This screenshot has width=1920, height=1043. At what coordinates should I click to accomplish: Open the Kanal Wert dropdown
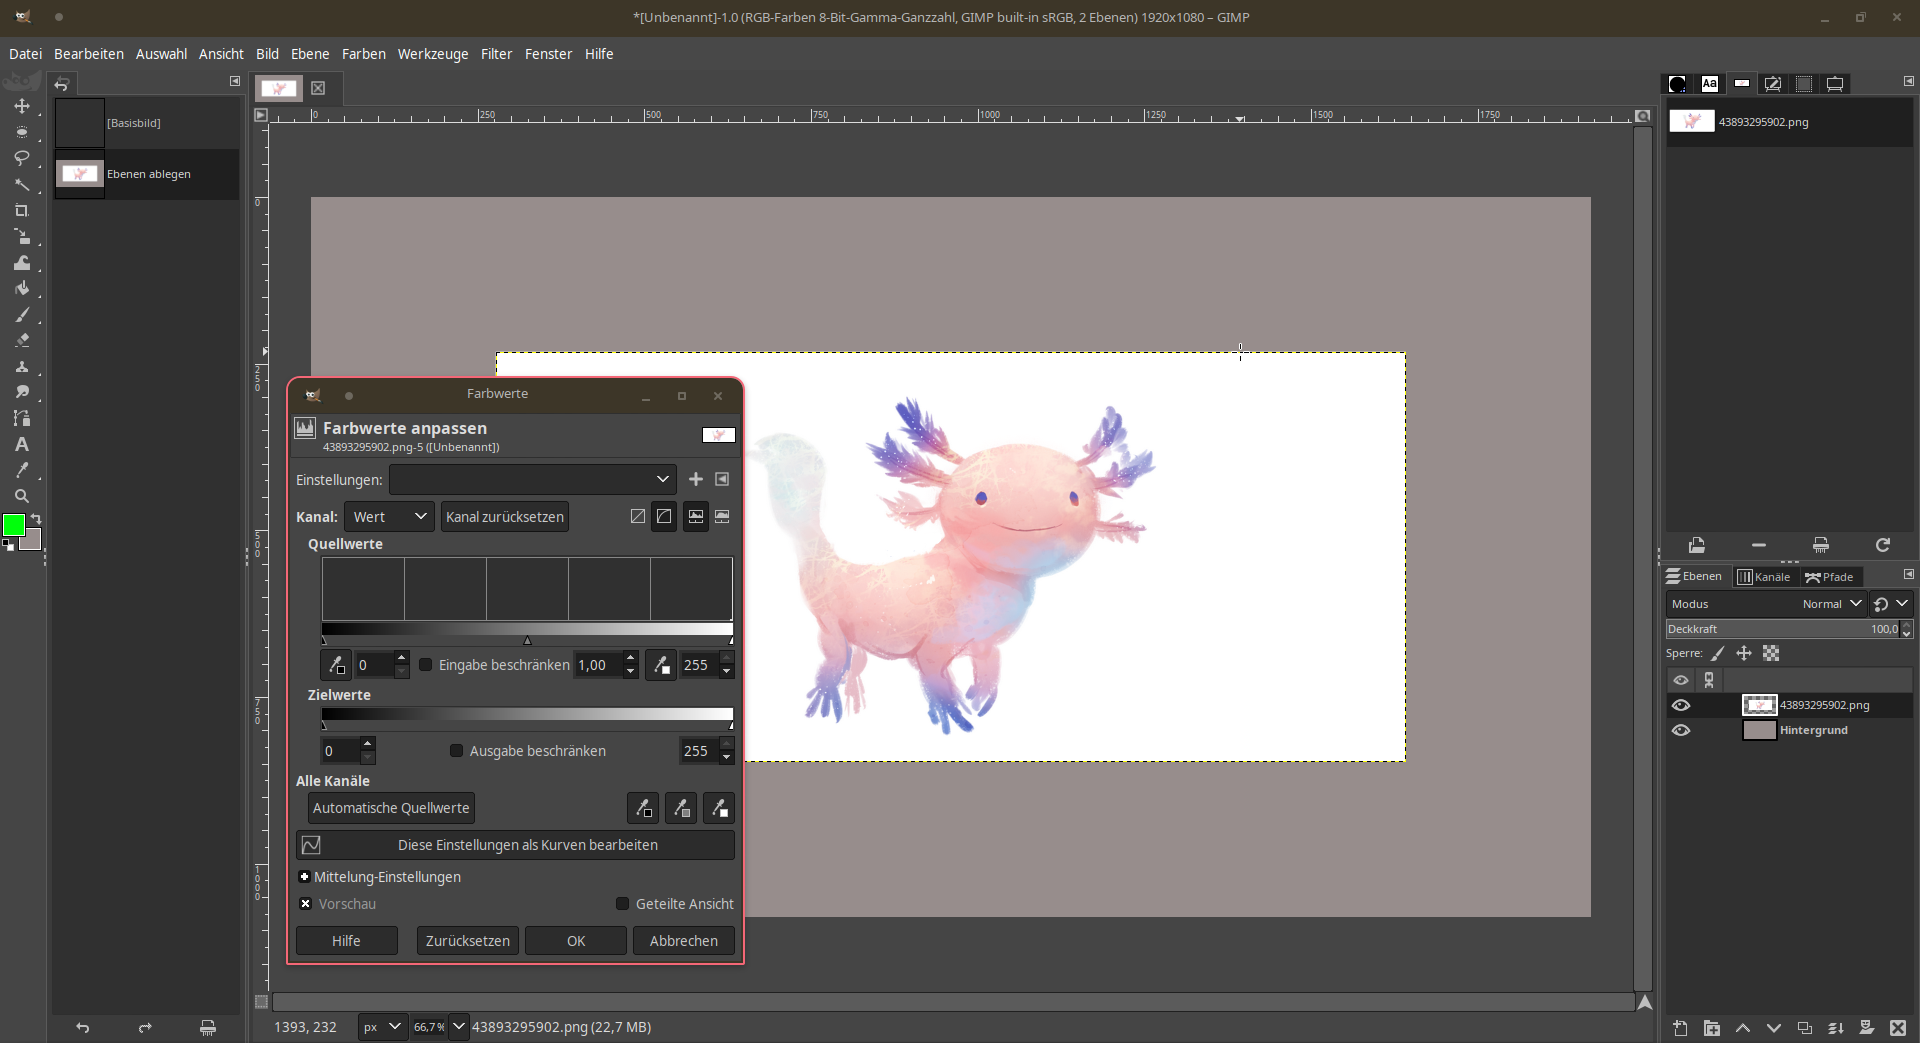tap(389, 517)
